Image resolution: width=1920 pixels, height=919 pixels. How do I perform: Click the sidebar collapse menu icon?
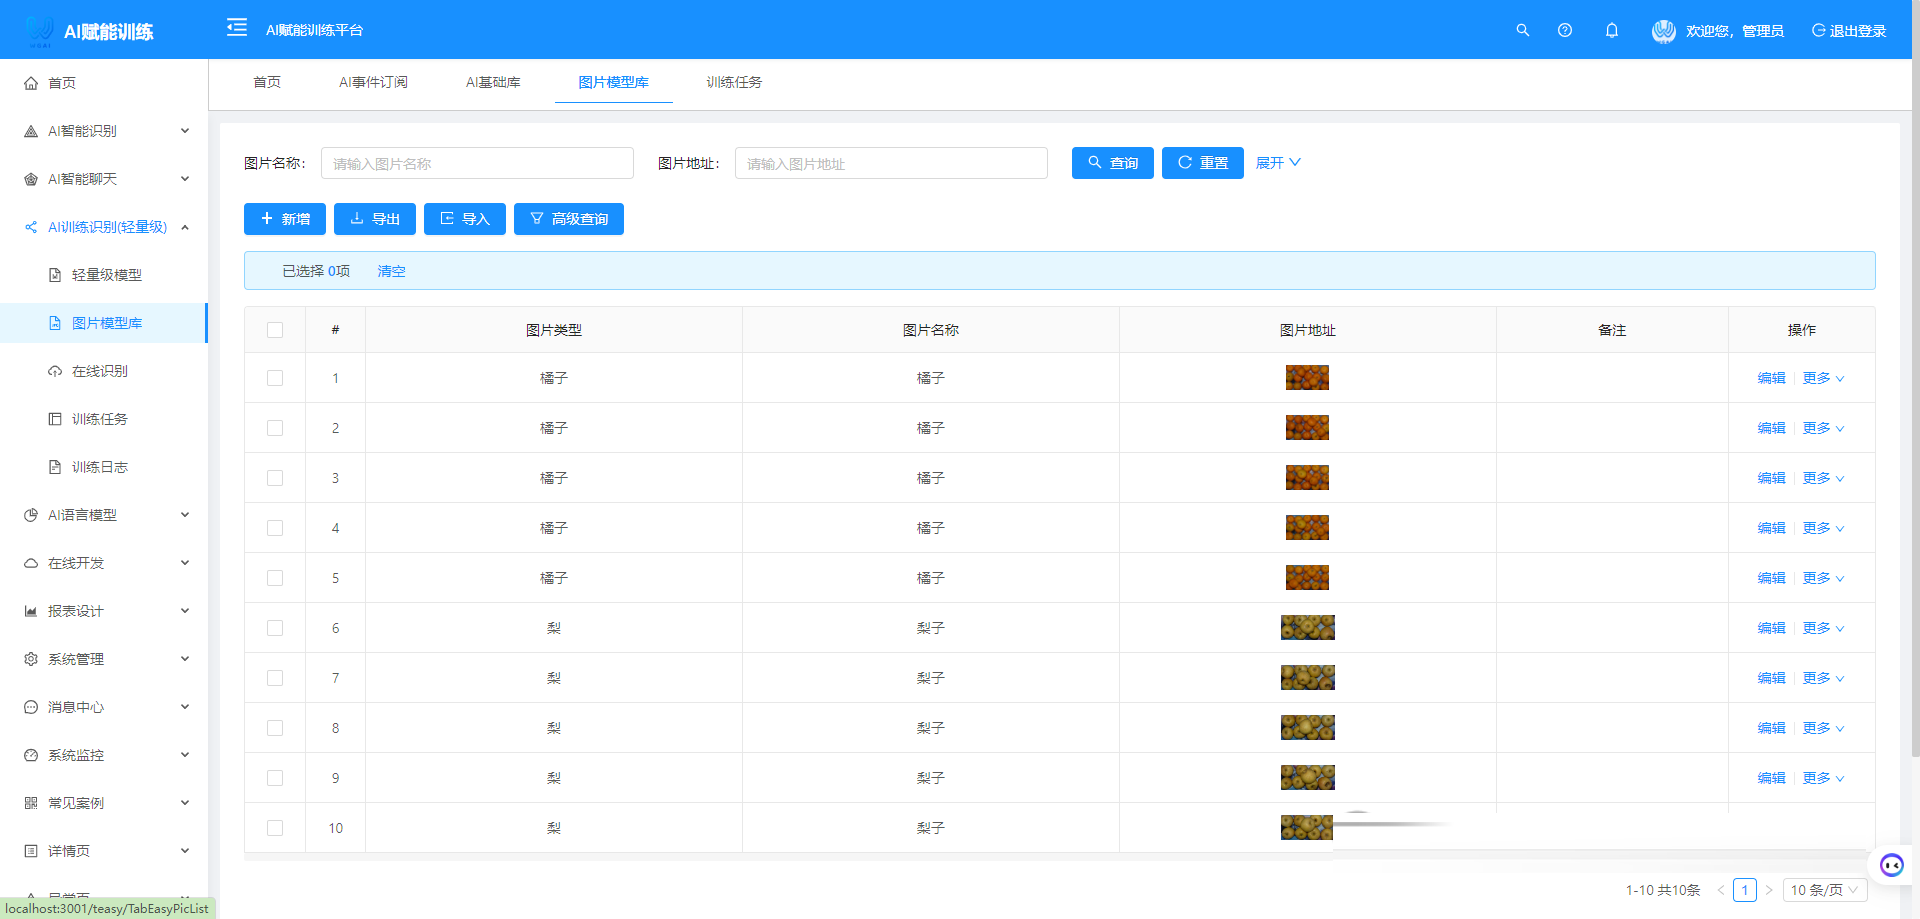(x=237, y=28)
